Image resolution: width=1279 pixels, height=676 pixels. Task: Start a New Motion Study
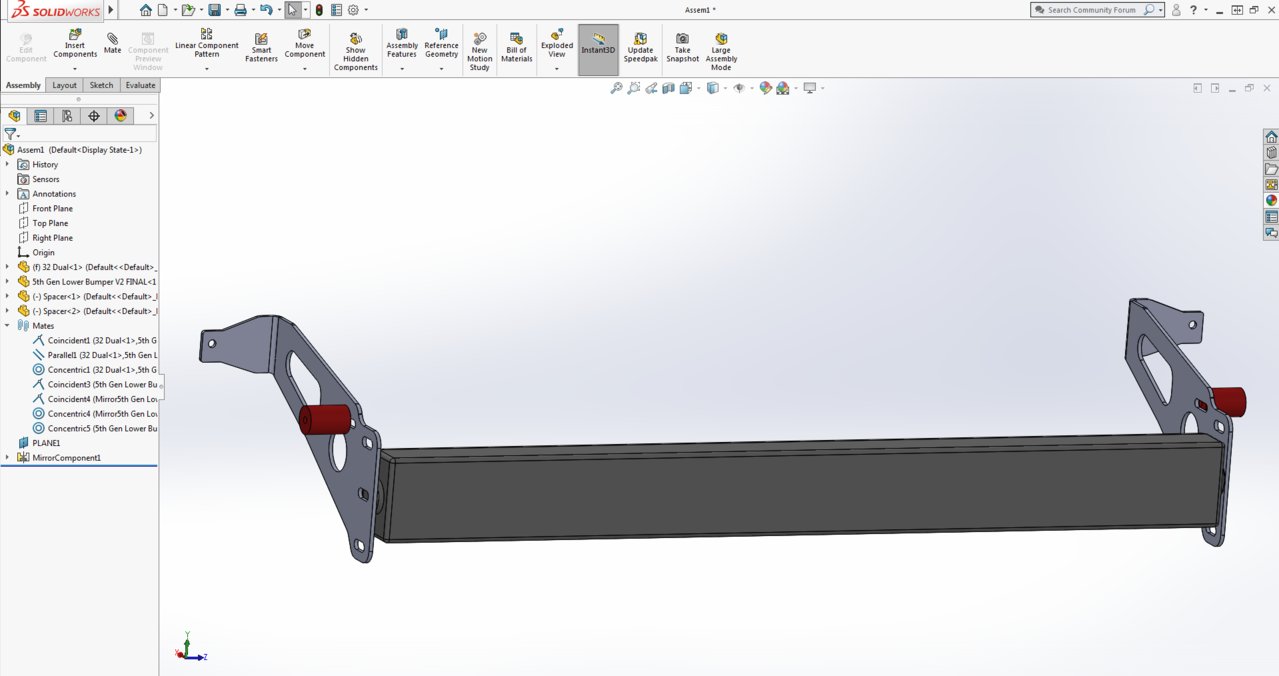pyautogui.click(x=480, y=52)
